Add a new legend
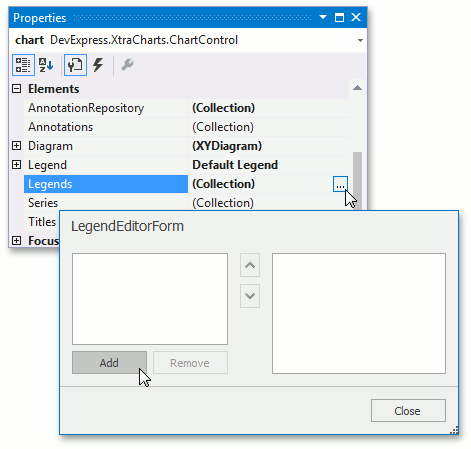The width and height of the screenshot is (471, 449). [109, 363]
